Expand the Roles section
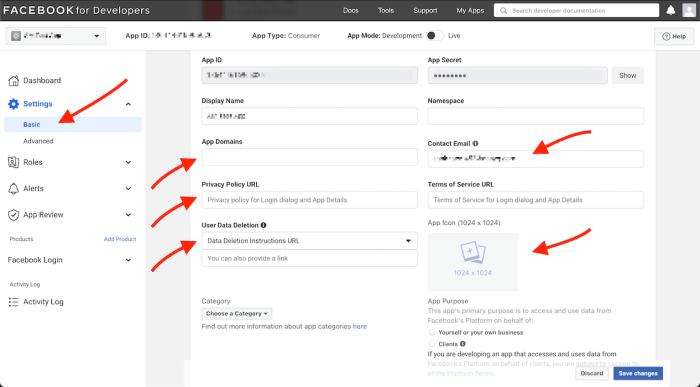Image resolution: width=700 pixels, height=387 pixels. point(128,162)
